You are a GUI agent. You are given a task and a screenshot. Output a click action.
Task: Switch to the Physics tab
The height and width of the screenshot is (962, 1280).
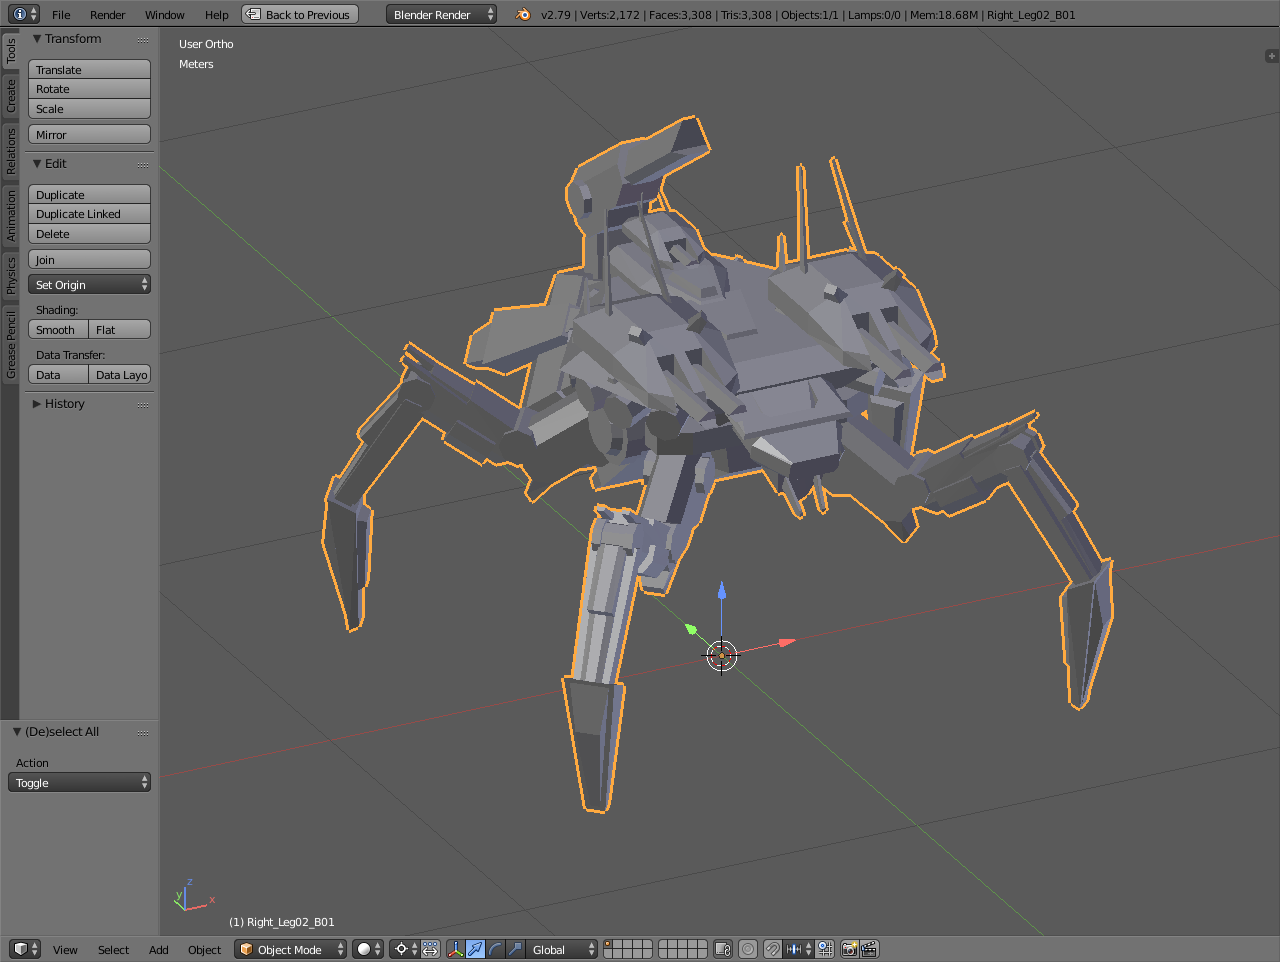point(11,275)
